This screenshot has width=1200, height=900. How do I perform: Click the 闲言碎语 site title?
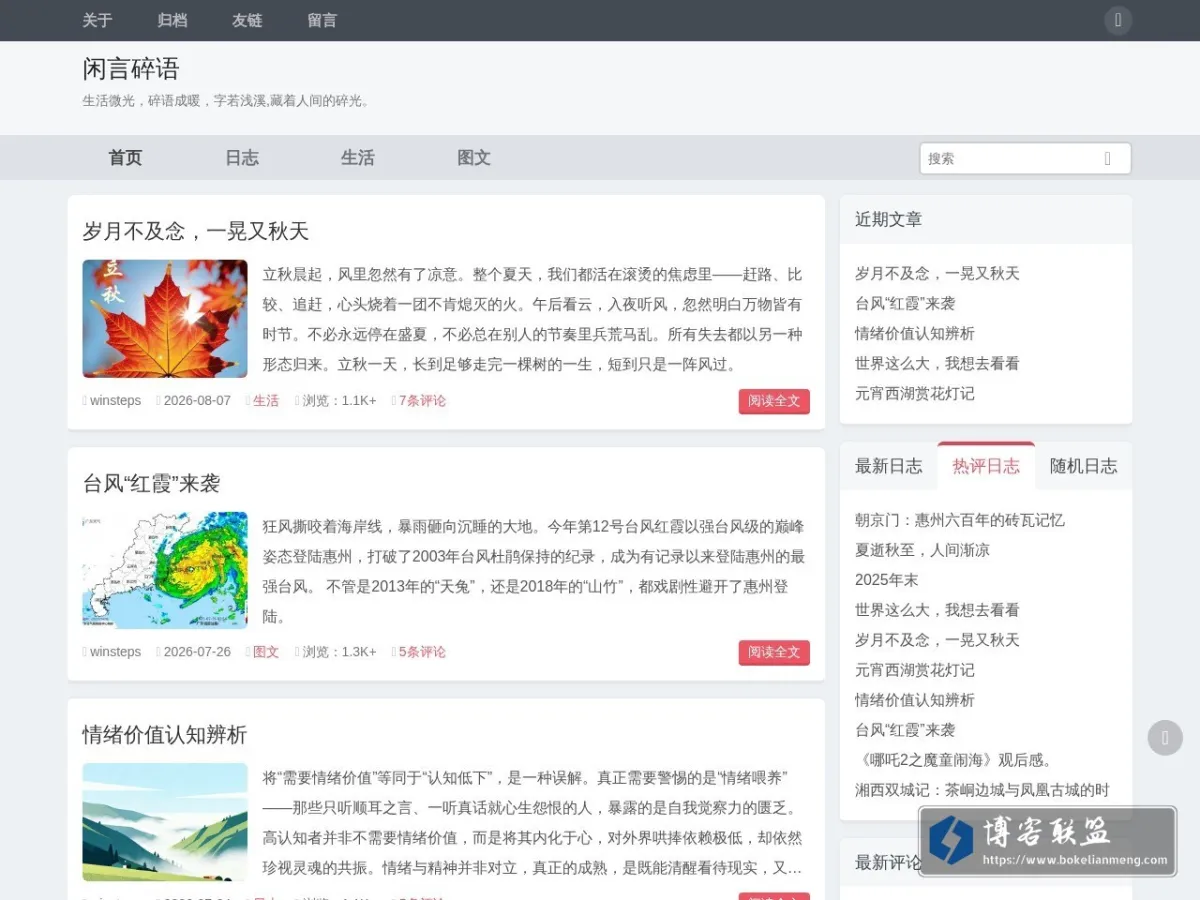[x=131, y=69]
